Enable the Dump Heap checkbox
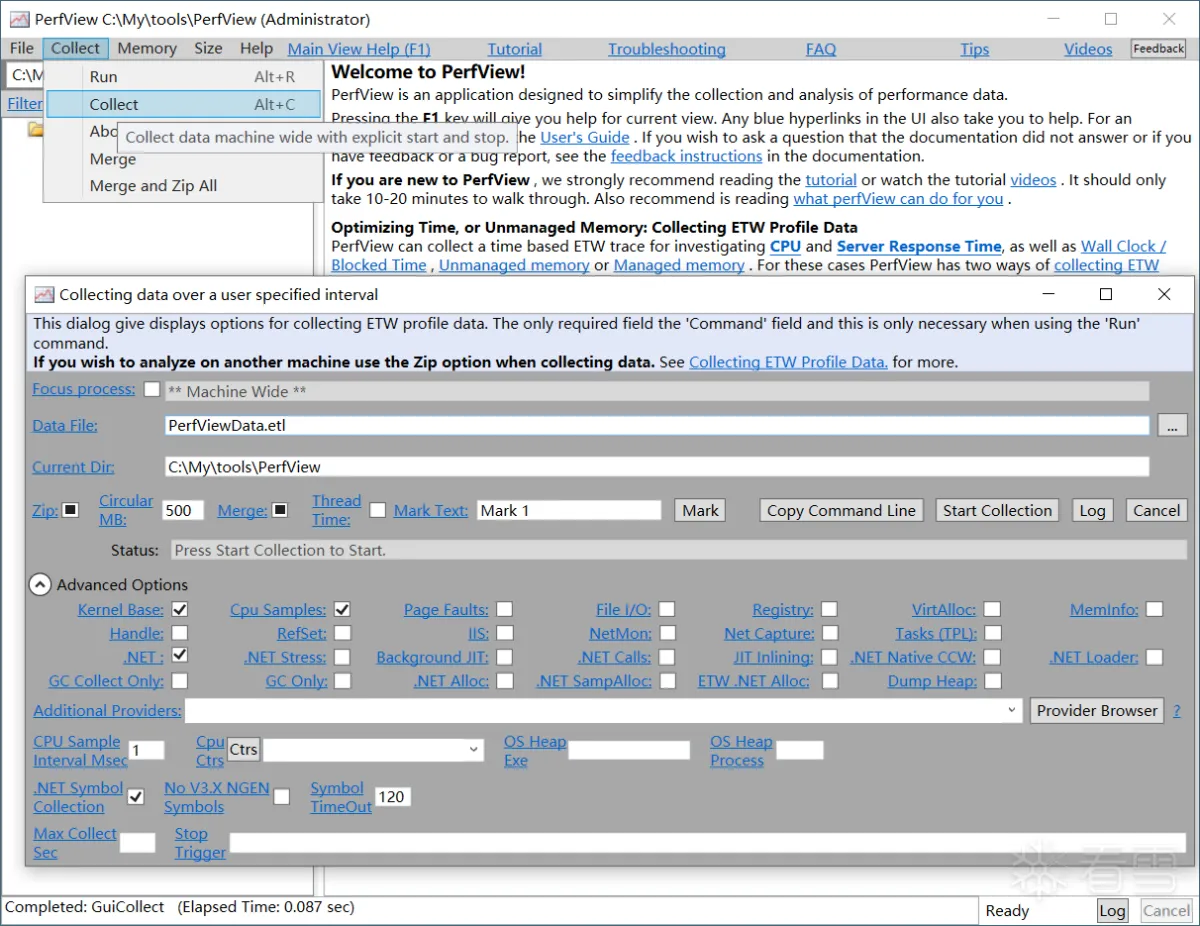This screenshot has width=1200, height=926. point(992,681)
